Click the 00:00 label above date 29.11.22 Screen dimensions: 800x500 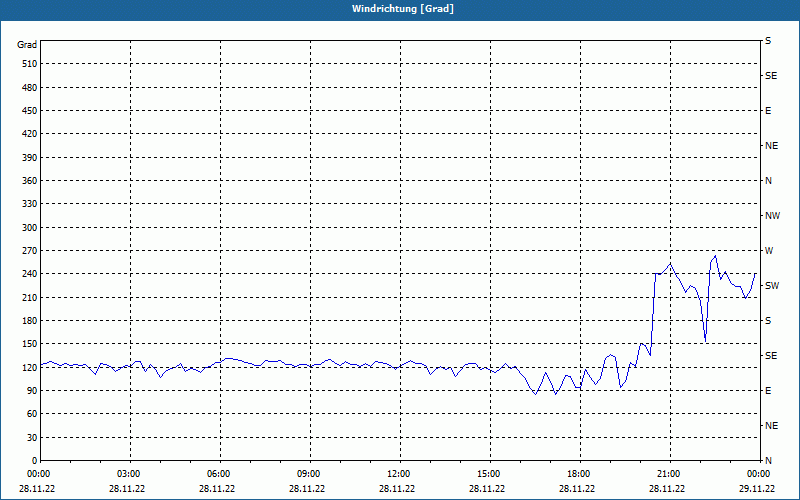pos(758,474)
